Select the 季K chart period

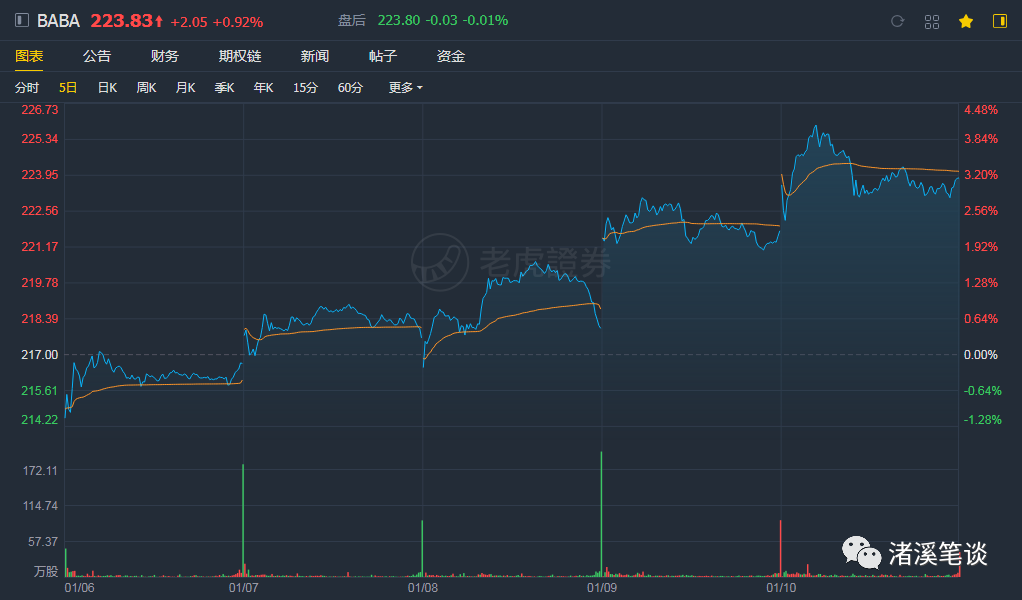tap(224, 87)
